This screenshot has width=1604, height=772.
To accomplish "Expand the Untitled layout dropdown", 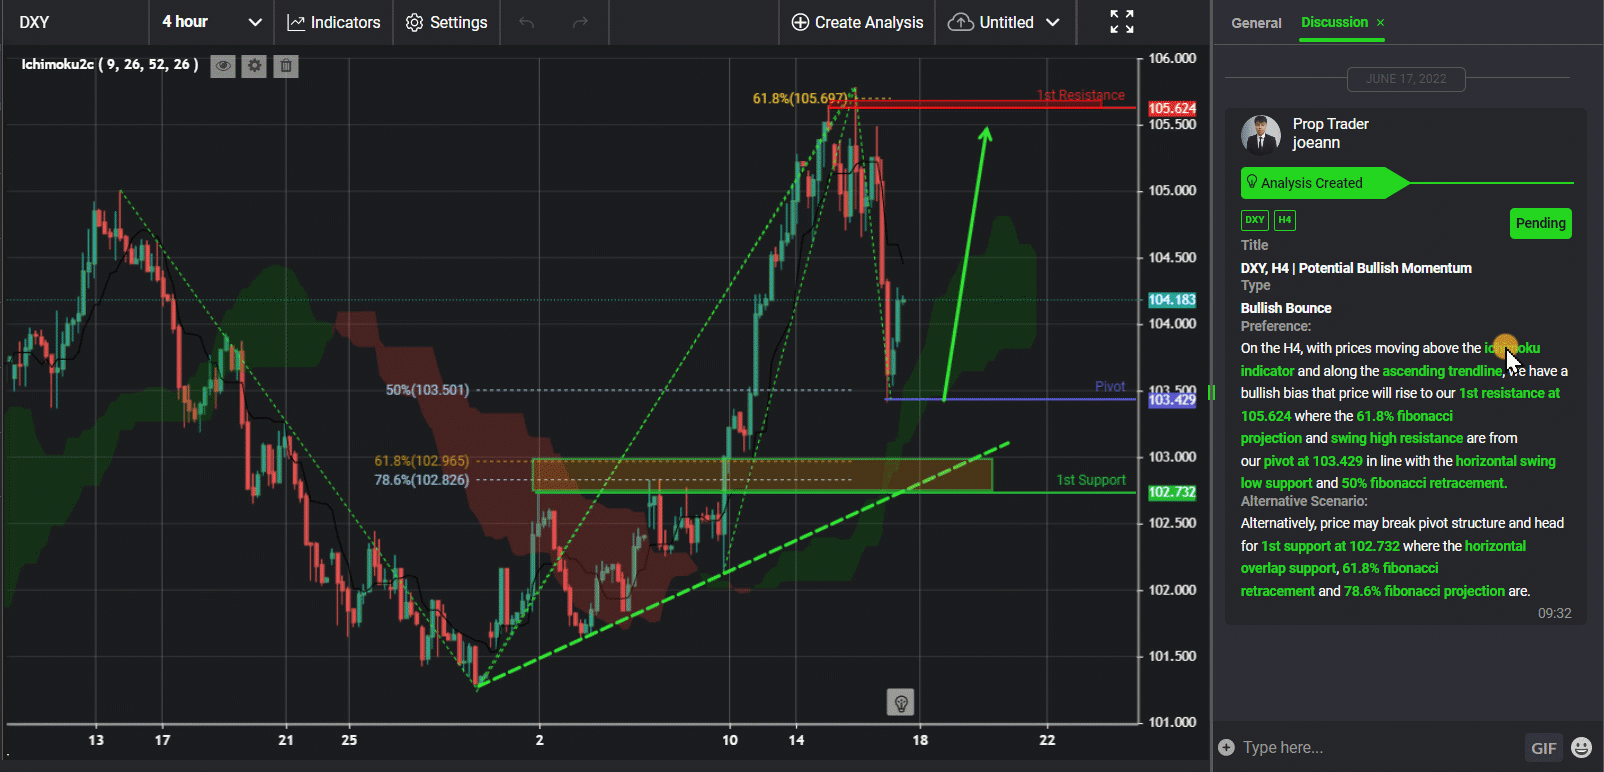I will (1053, 22).
